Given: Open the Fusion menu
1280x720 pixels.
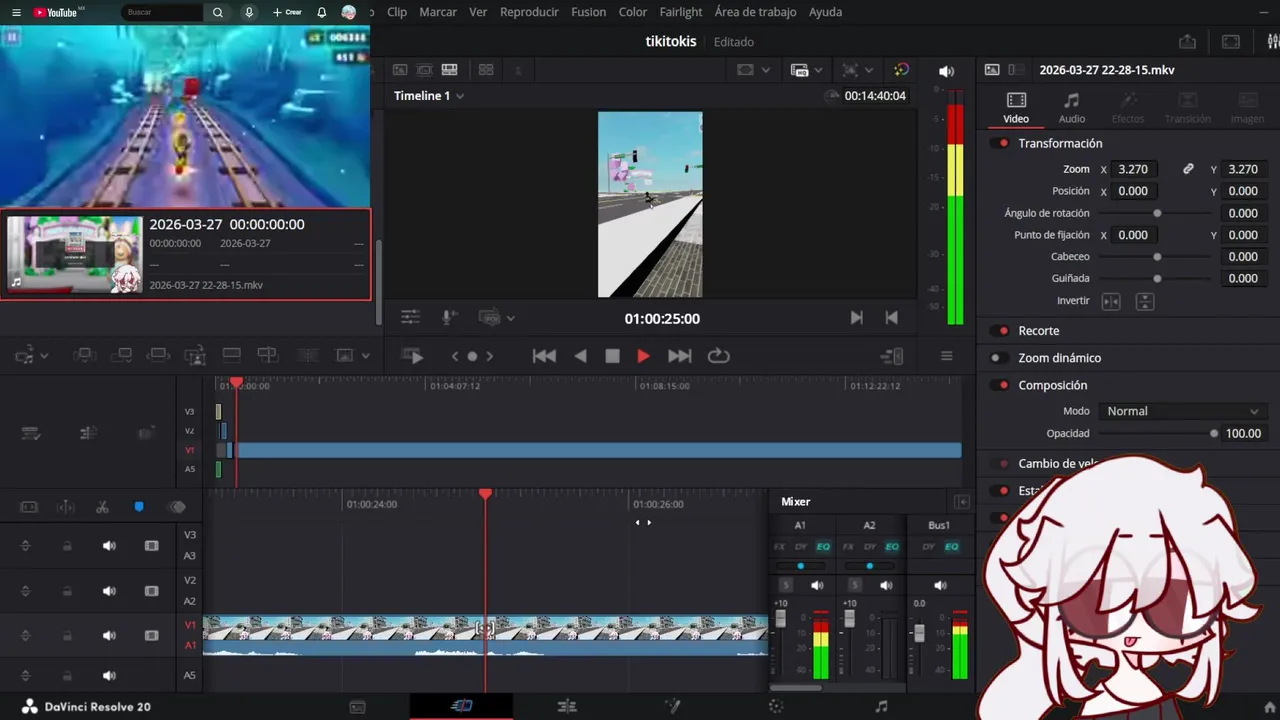Looking at the screenshot, I should [588, 12].
